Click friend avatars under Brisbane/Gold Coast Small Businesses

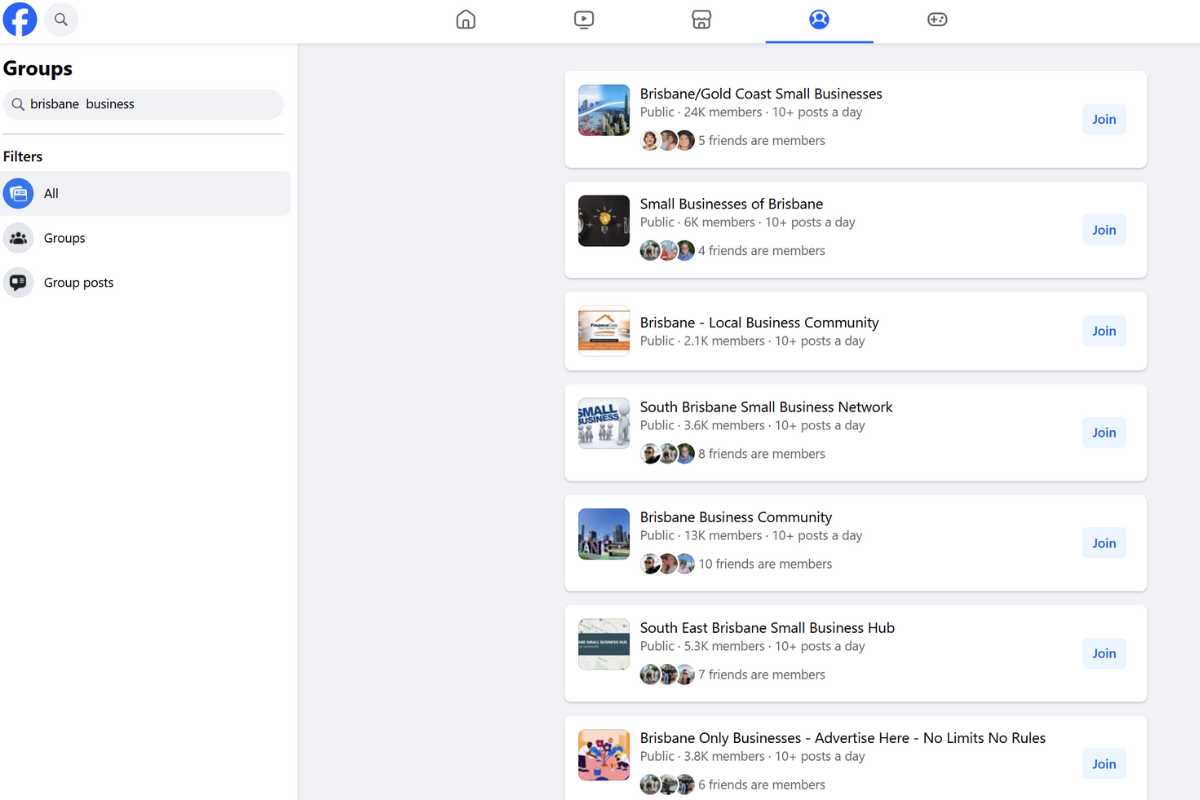point(667,141)
